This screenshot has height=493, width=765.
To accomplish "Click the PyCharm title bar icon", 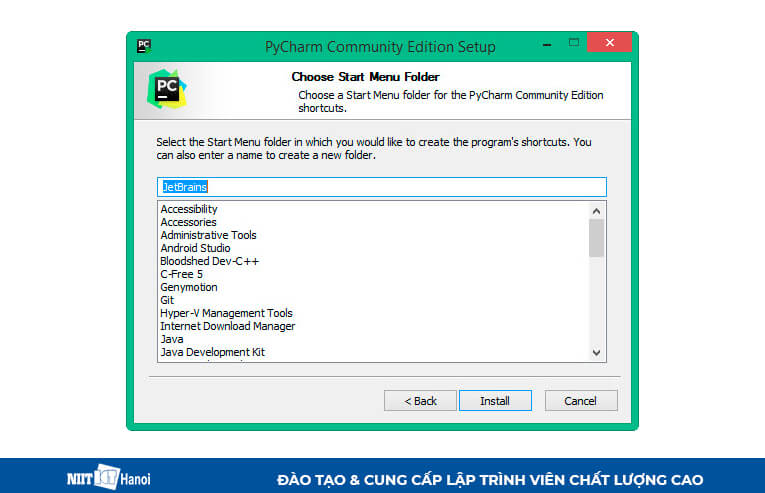I will [x=144, y=46].
